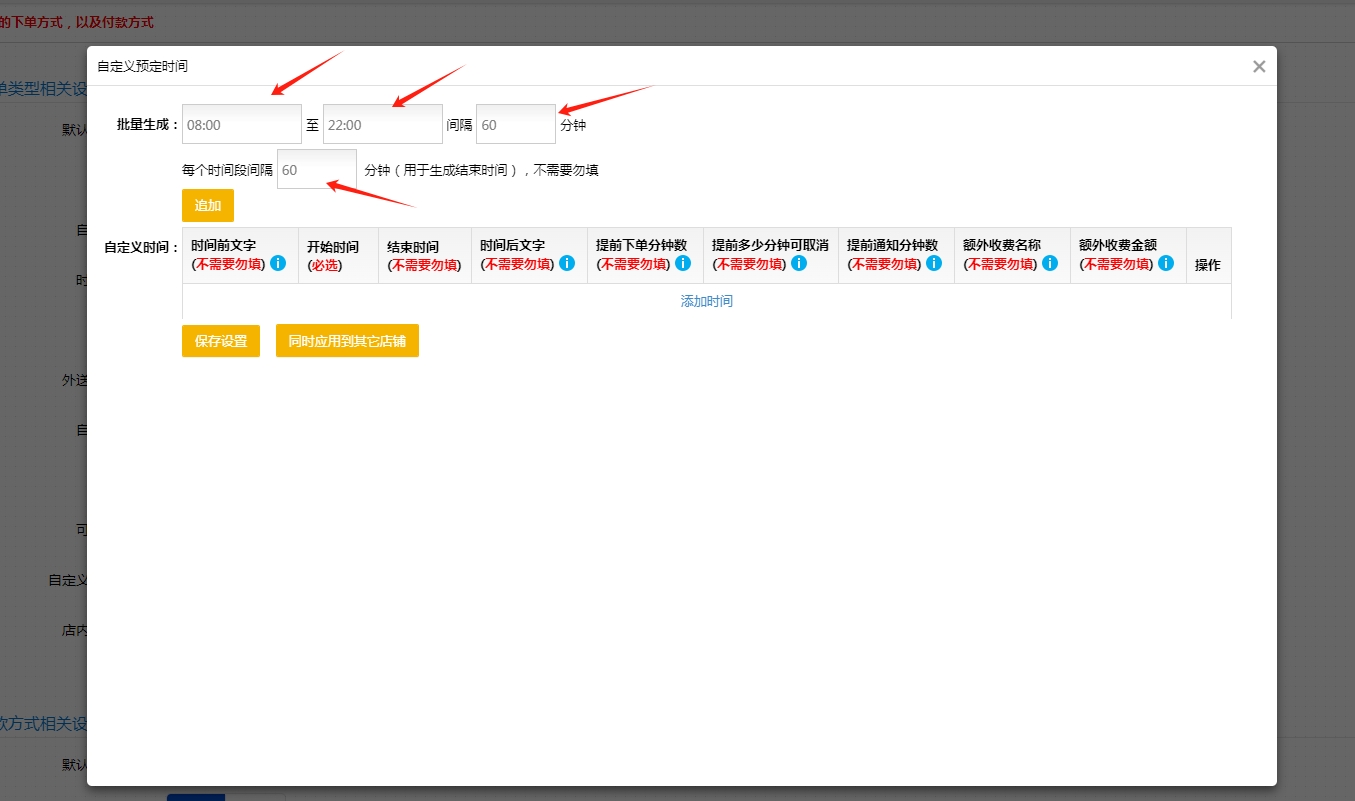
Task: Click info icon in 额外收费金额 column
Action: pos(1166,263)
